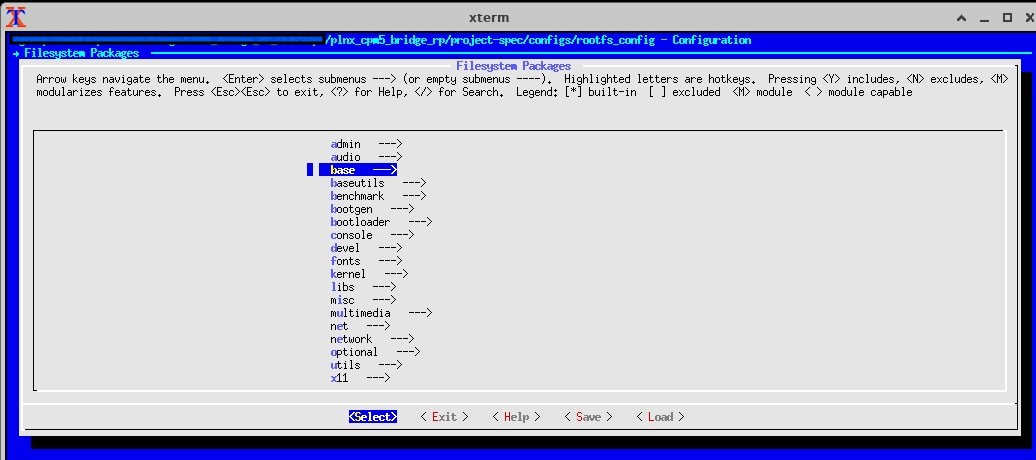1036x460 pixels.
Task: Open the fonts submenu
Action: tap(345, 261)
